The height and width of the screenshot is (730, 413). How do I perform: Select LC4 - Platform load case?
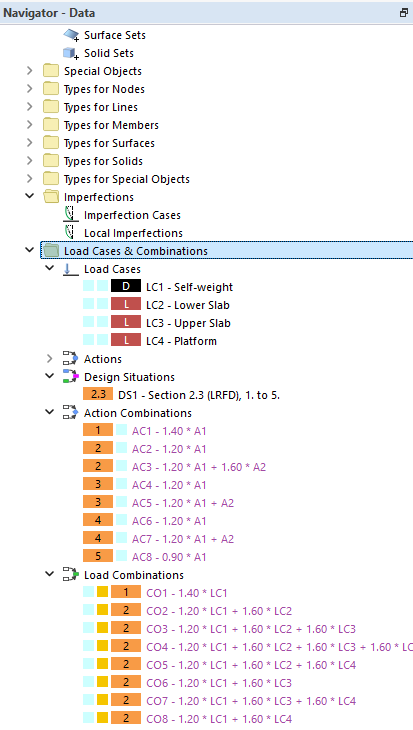point(181,341)
